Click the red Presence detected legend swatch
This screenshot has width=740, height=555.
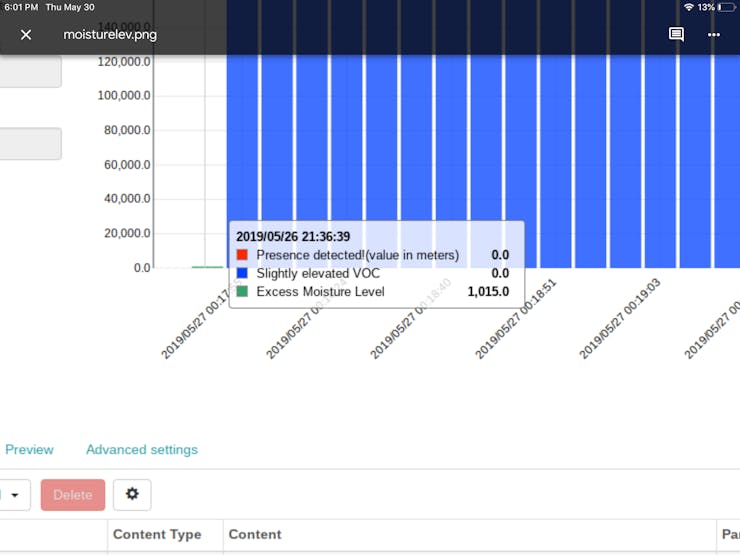pyautogui.click(x=242, y=255)
